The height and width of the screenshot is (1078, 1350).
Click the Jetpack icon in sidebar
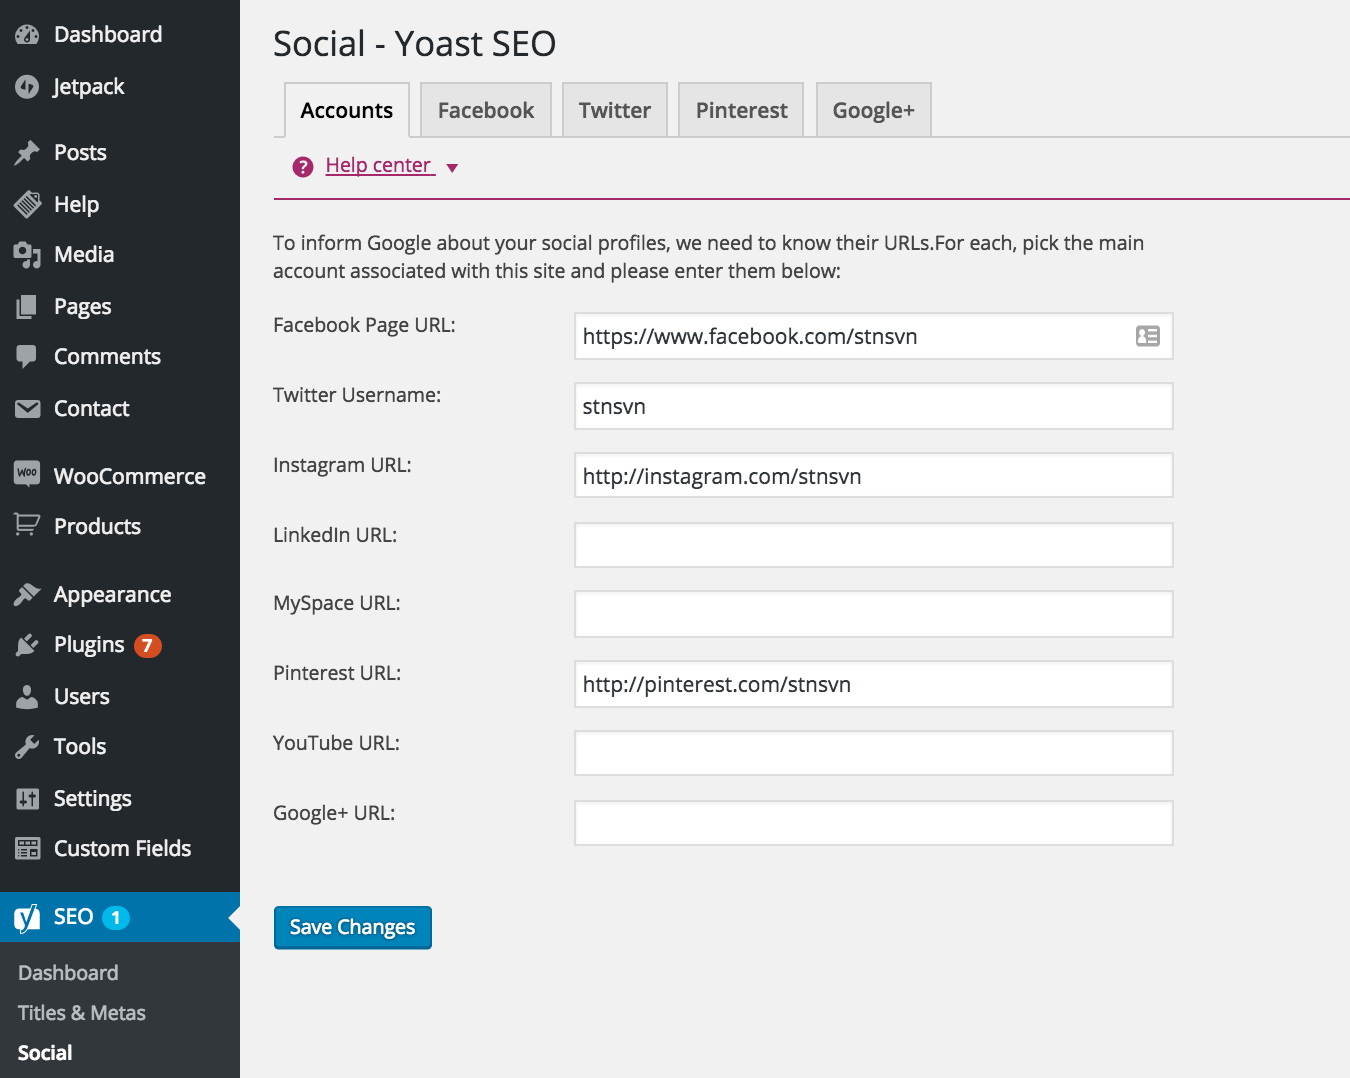tap(27, 87)
